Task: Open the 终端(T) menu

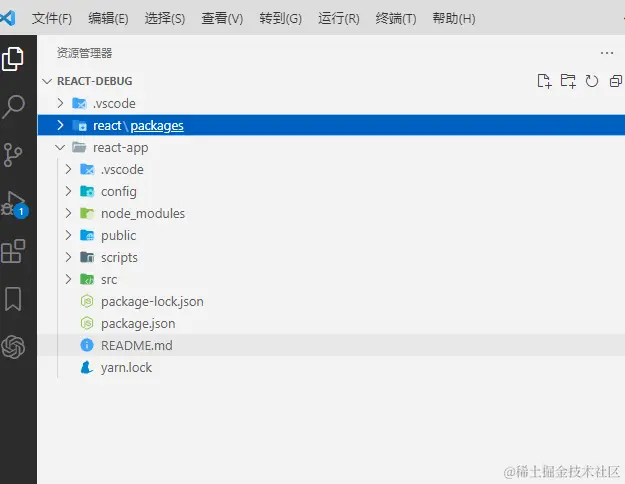Action: [396, 18]
